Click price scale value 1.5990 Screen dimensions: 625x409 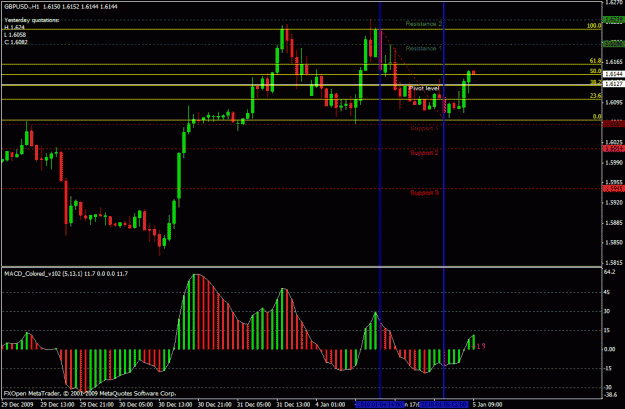(x=614, y=163)
